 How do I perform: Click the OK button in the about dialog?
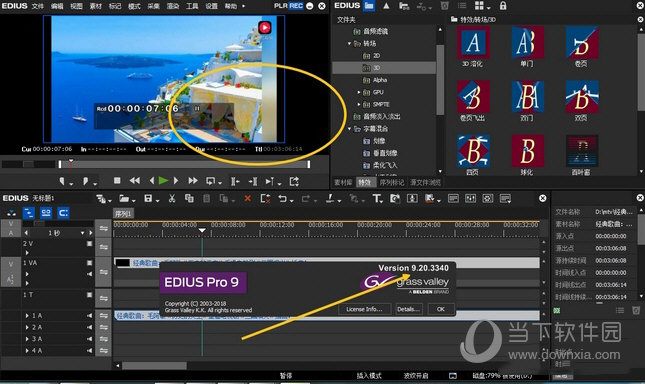coord(441,309)
